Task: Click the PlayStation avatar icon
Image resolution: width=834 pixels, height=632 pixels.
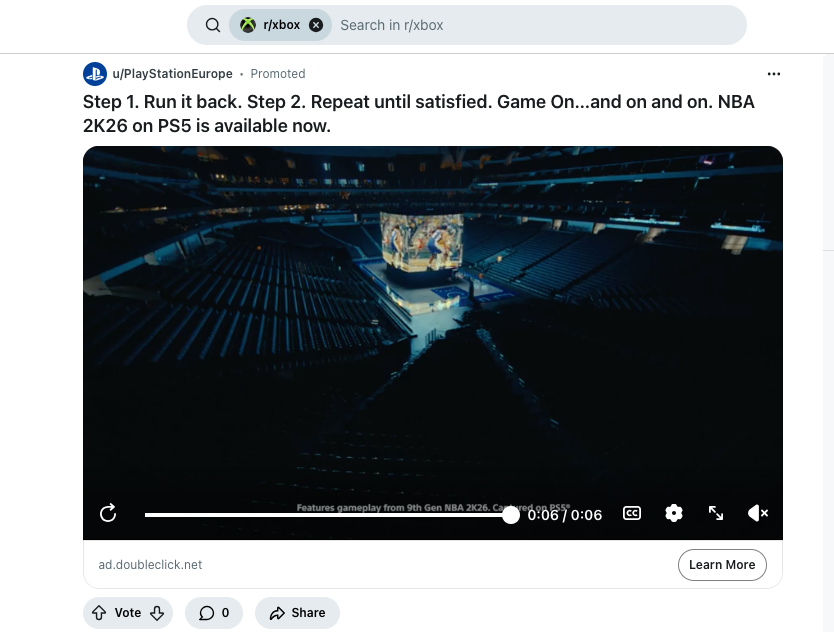Action: (95, 73)
